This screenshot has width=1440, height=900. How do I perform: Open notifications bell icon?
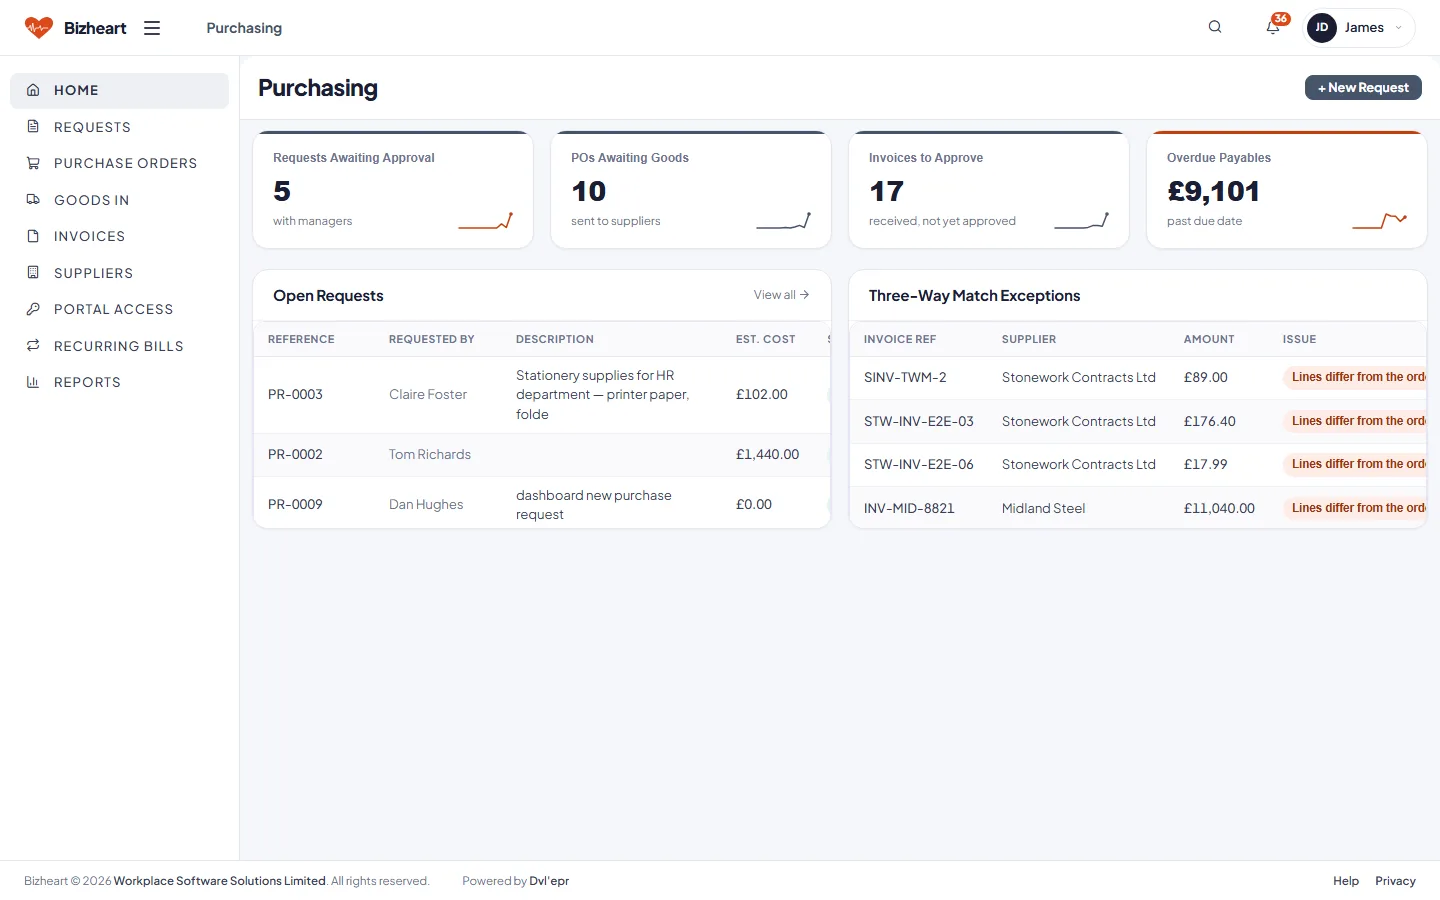click(x=1273, y=27)
